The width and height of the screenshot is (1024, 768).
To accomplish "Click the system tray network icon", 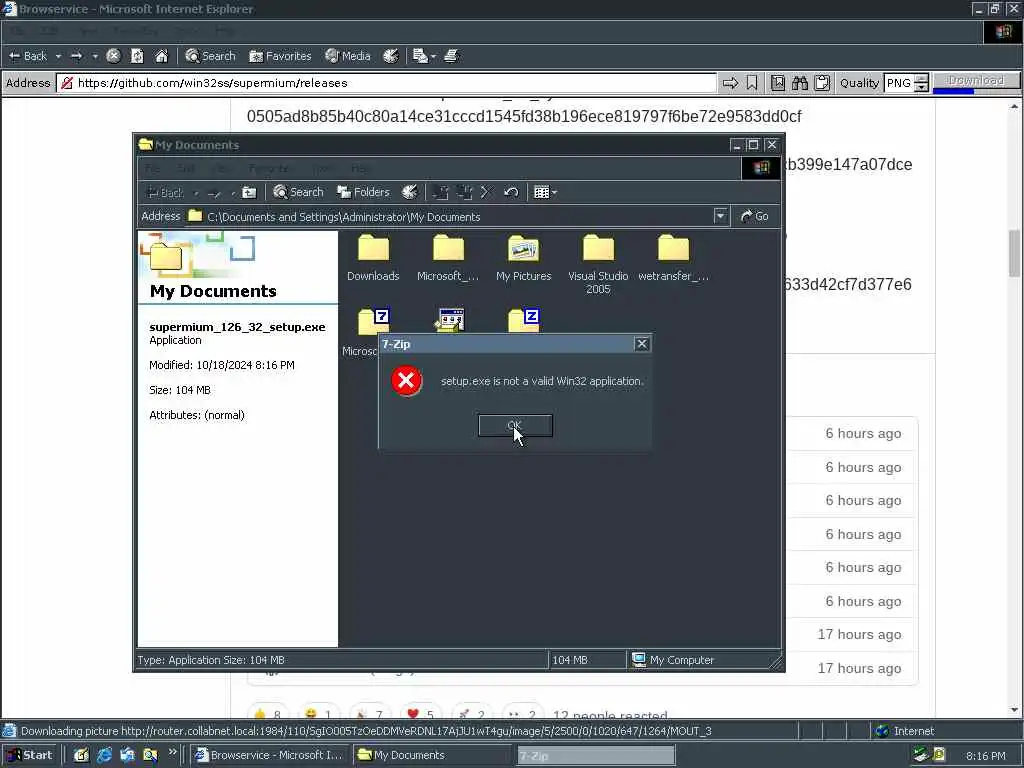I will [921, 755].
